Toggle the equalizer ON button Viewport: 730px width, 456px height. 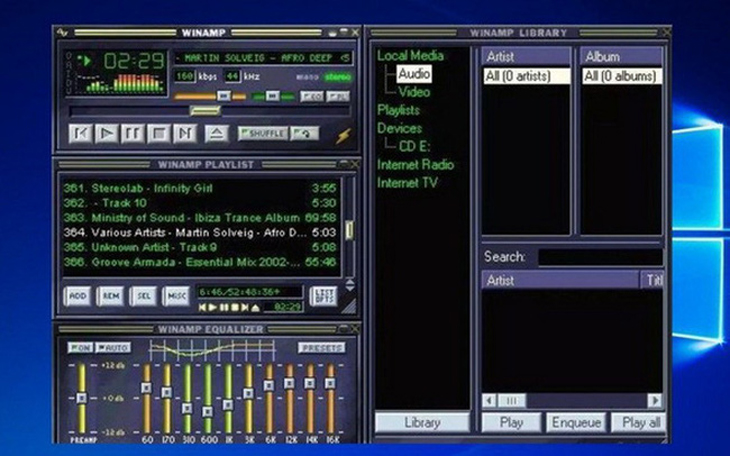tap(80, 347)
